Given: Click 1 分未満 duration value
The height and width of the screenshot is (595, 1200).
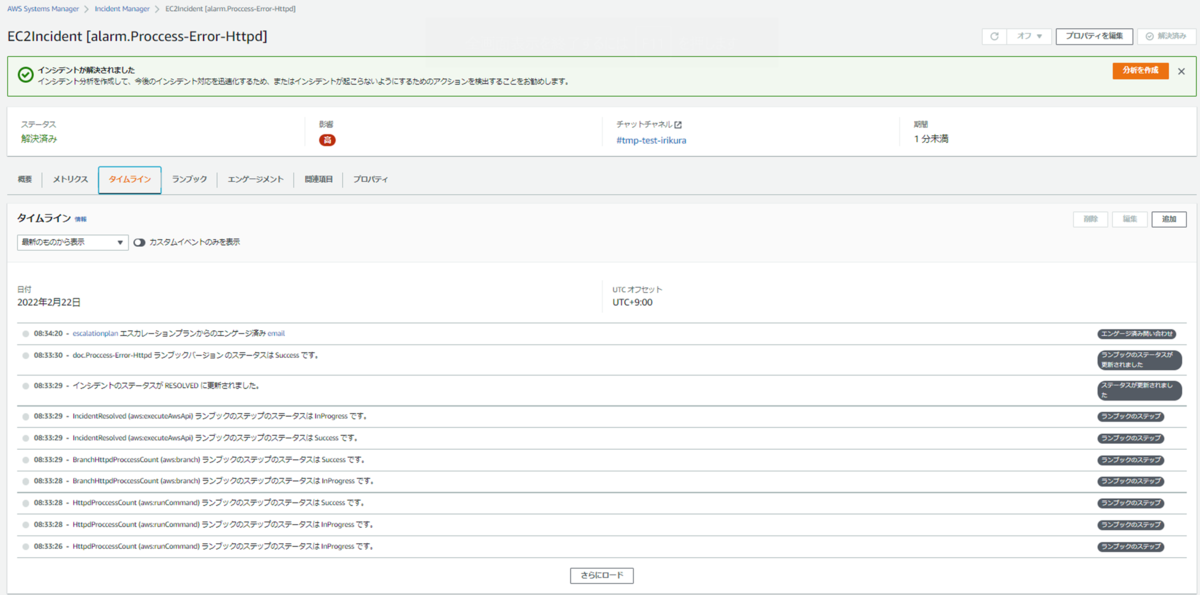Looking at the screenshot, I should [x=931, y=139].
